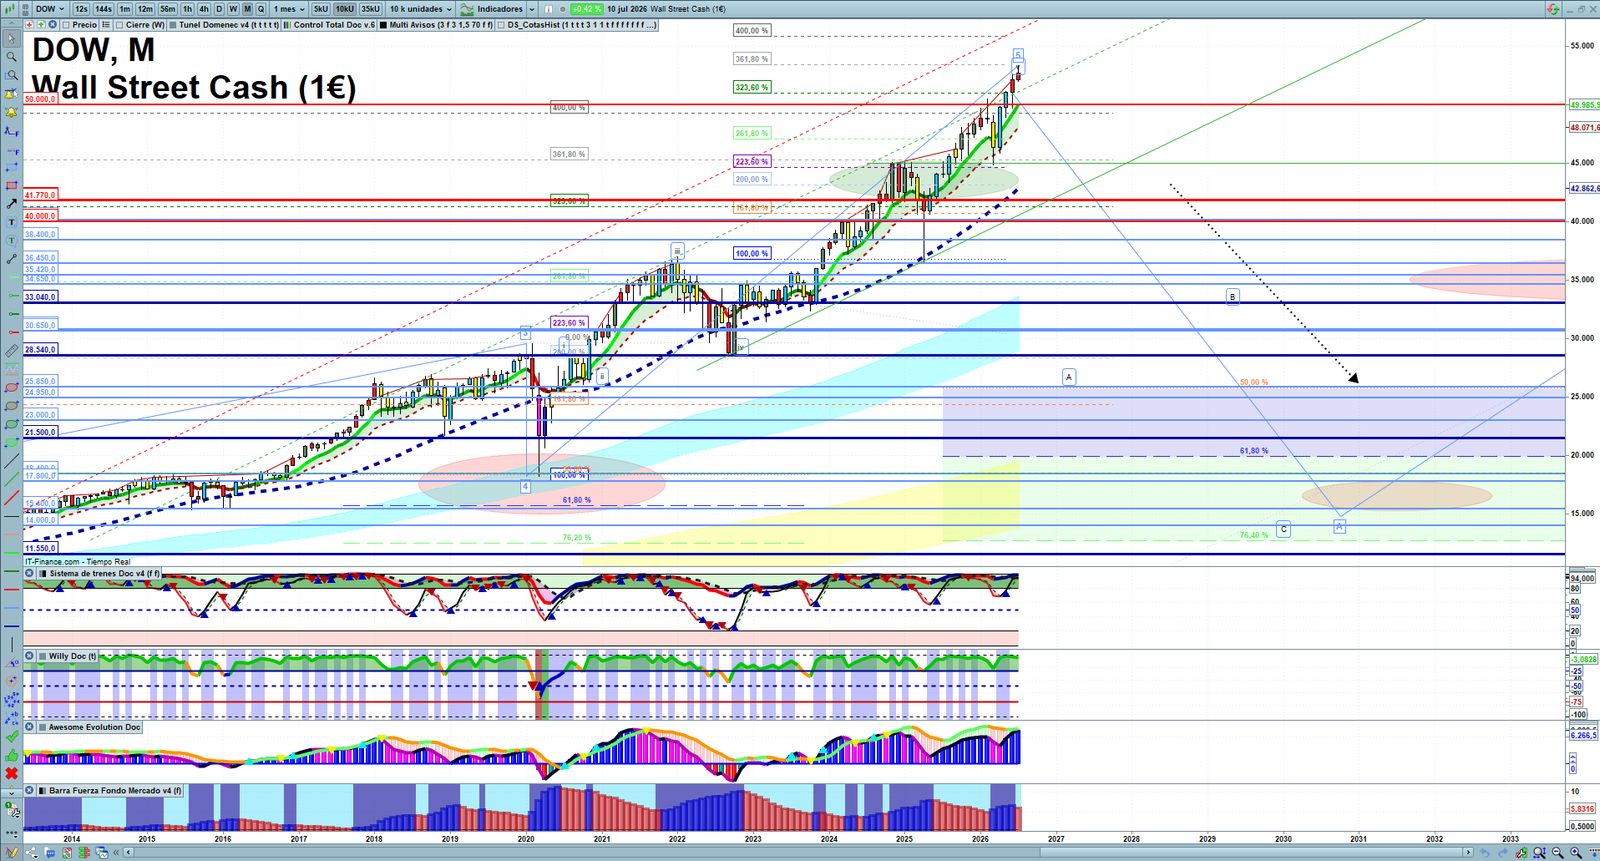This screenshot has height=861, width=1600.
Task: Click the +0,42 % change indicator
Action: pos(587,9)
